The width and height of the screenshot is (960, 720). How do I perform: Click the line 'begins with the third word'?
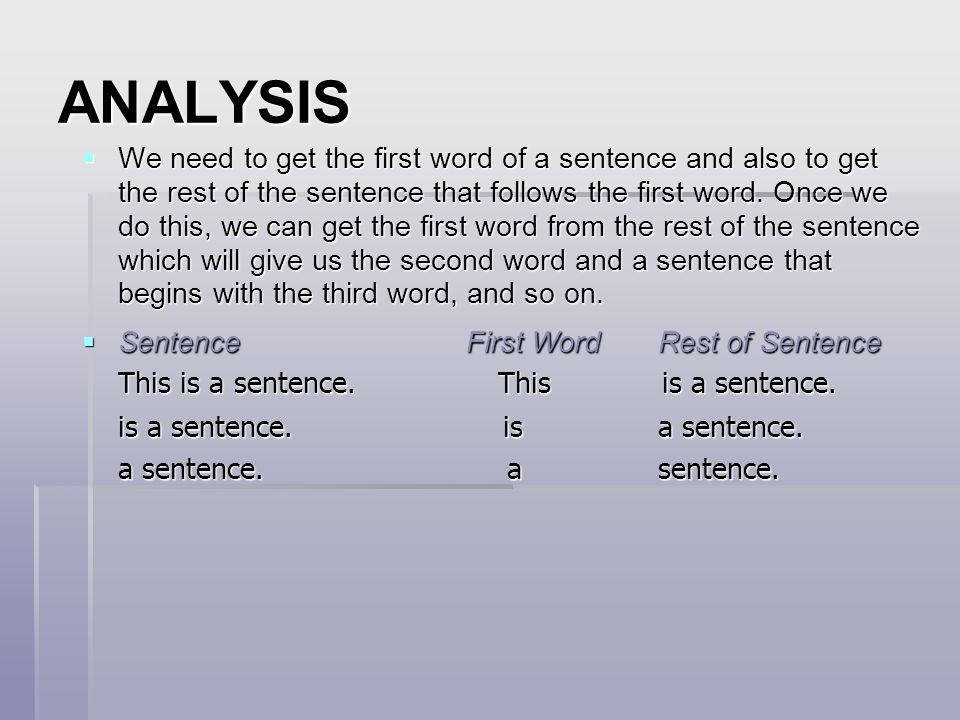tap(361, 294)
